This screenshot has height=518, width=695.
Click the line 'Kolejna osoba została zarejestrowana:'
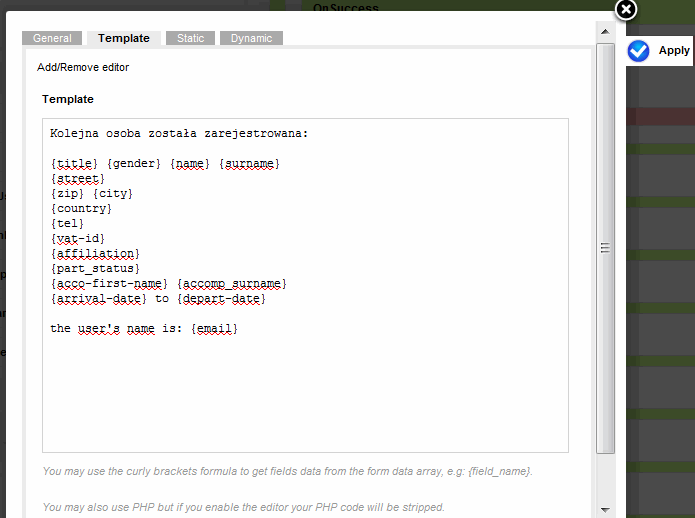click(179, 133)
